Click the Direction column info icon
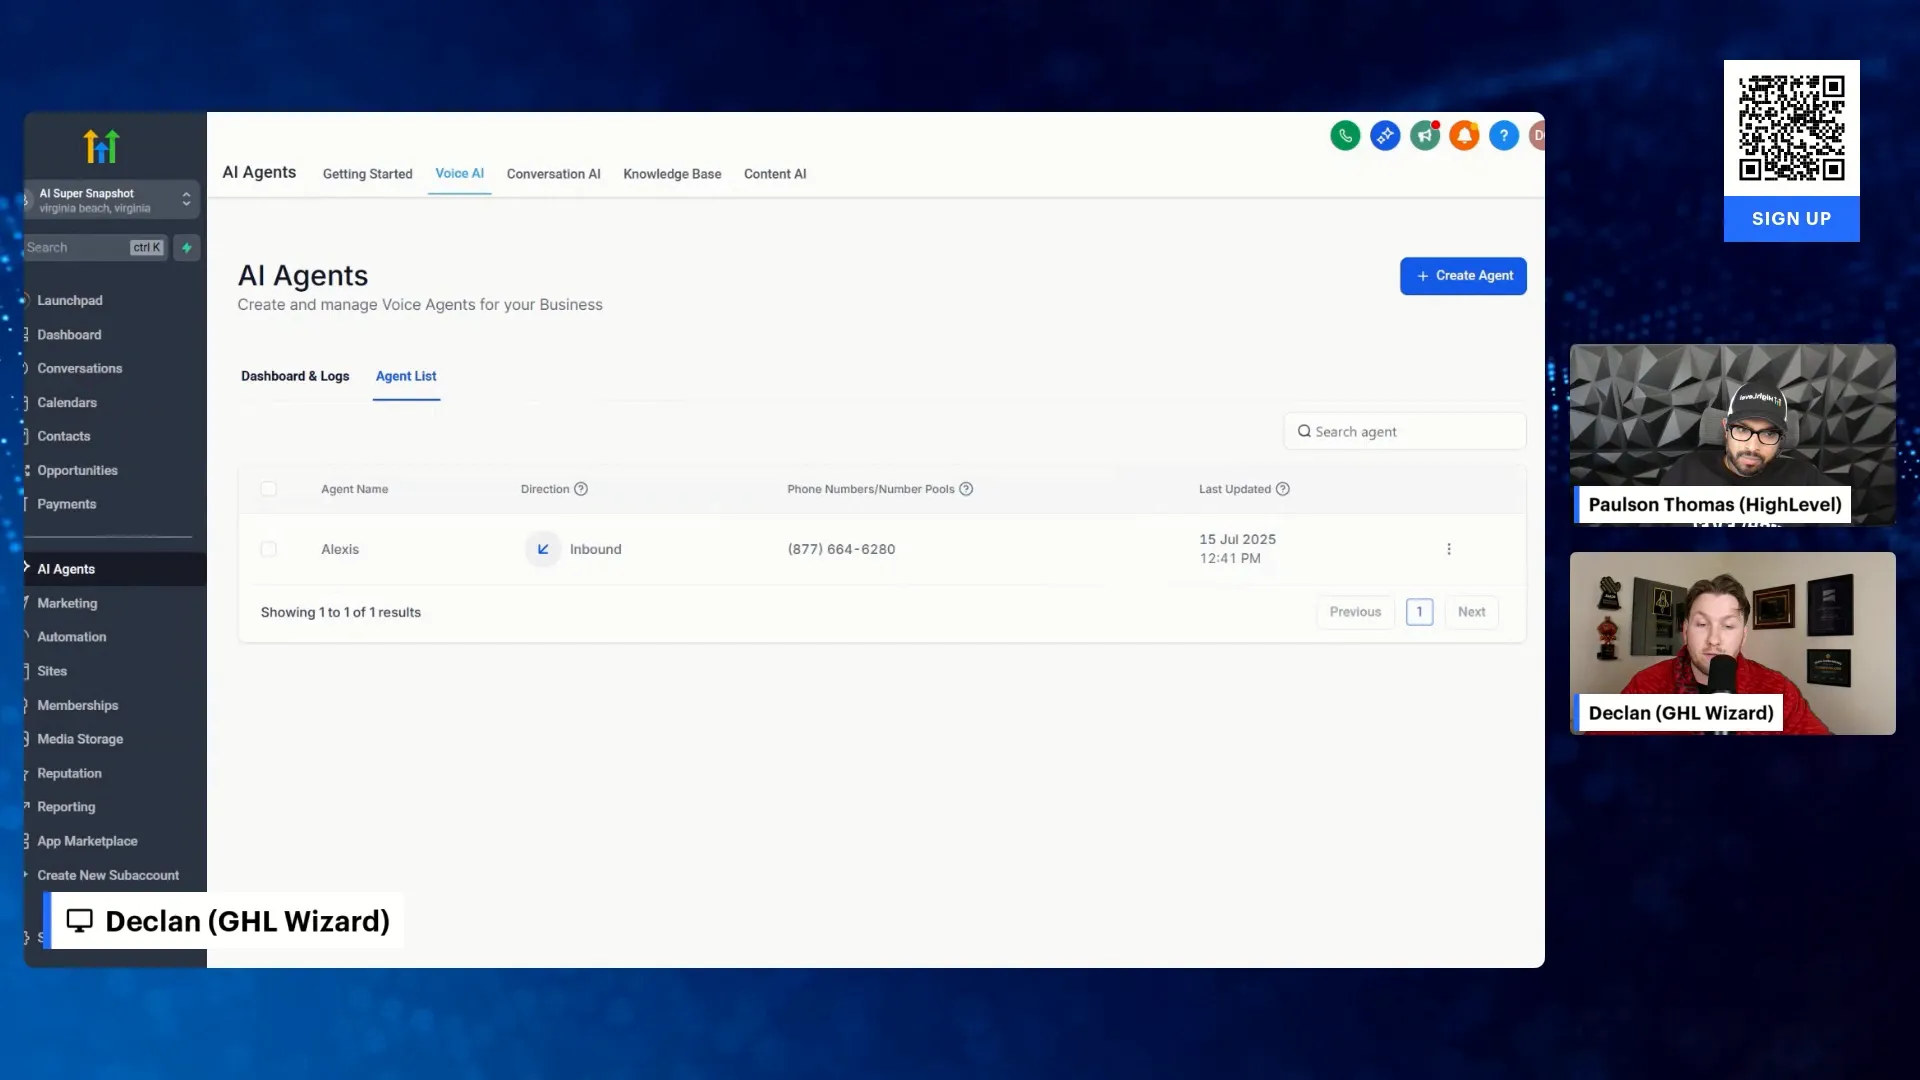This screenshot has width=1920, height=1080. (581, 489)
